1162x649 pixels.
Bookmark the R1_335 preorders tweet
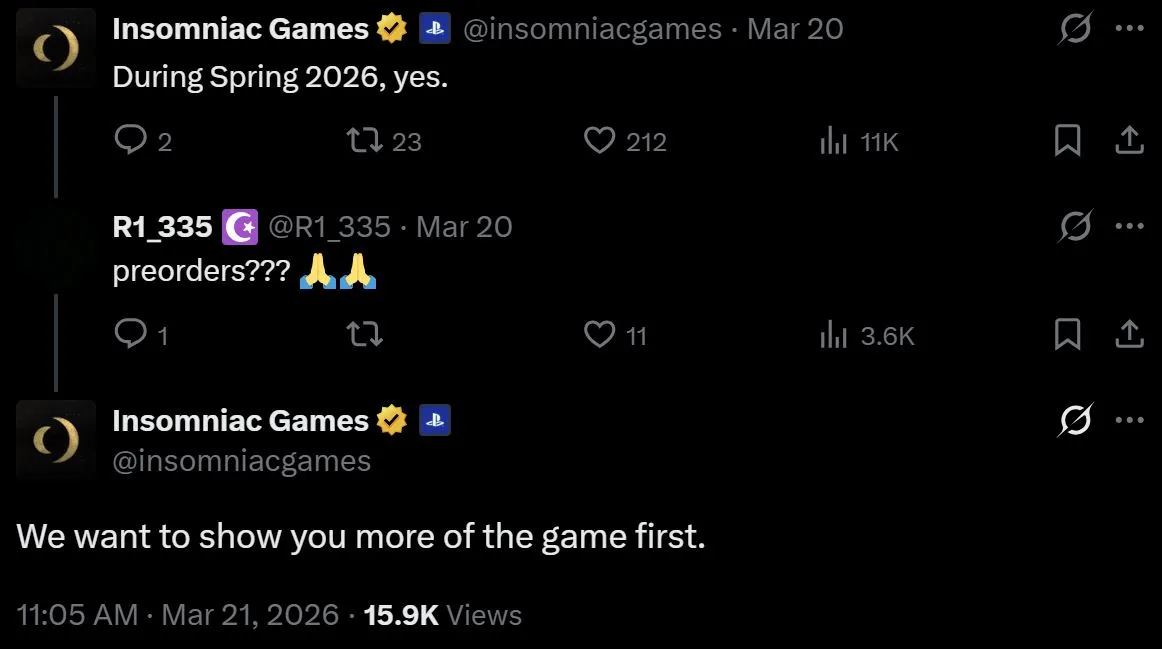click(x=1067, y=335)
